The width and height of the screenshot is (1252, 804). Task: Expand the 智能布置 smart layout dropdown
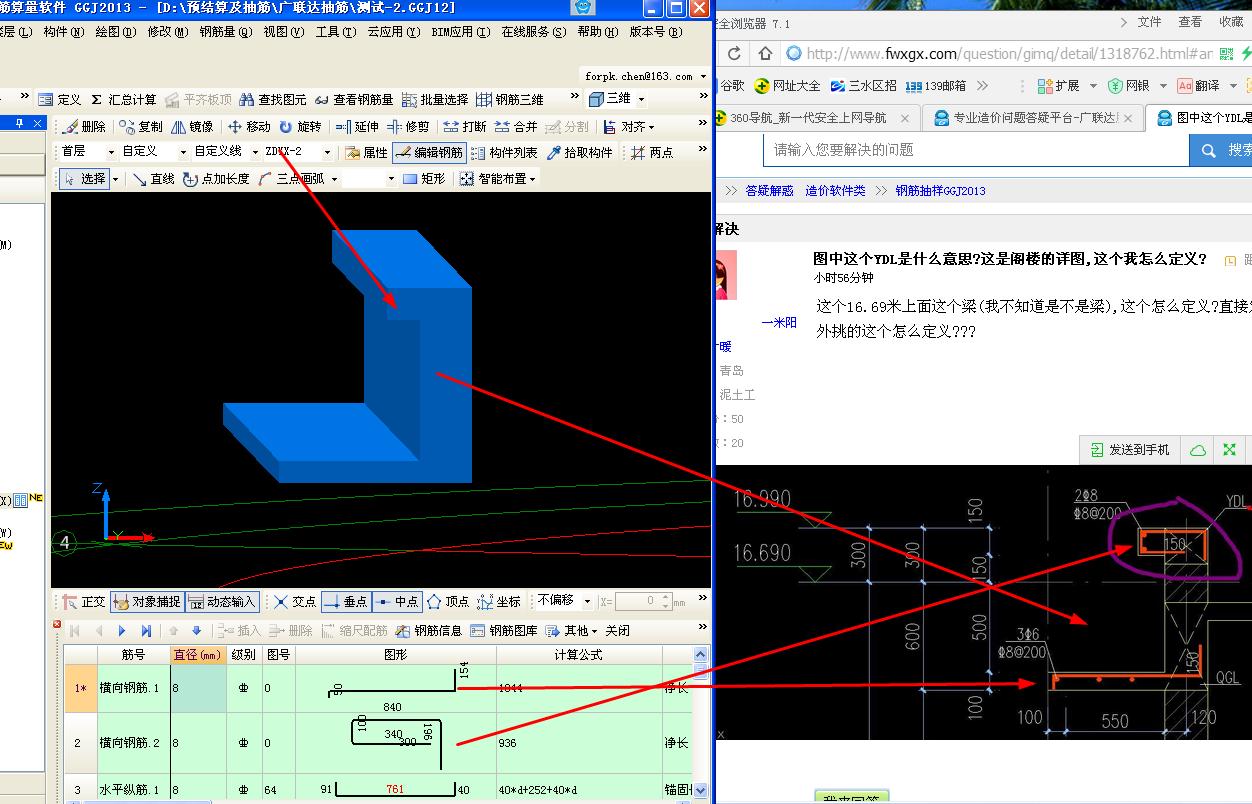[x=532, y=179]
